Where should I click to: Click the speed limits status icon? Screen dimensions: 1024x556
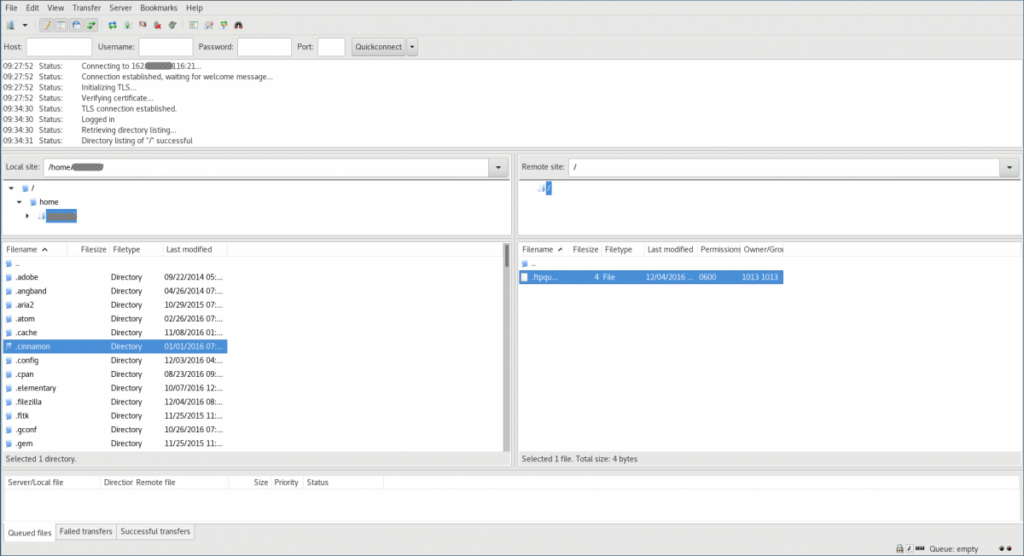tap(920, 549)
